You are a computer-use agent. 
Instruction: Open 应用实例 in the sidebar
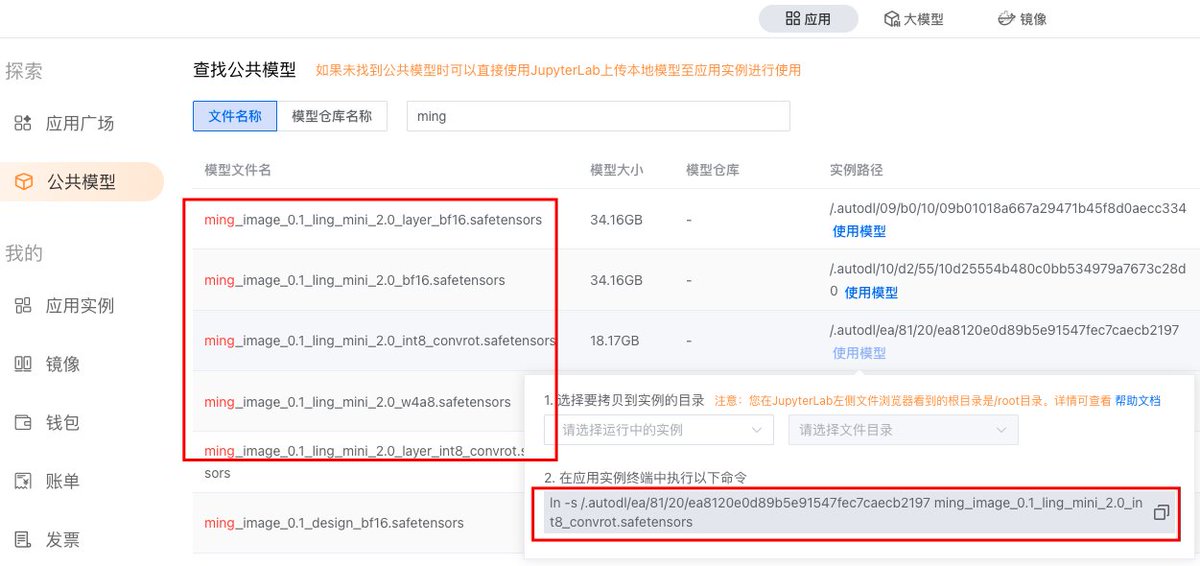coord(80,306)
